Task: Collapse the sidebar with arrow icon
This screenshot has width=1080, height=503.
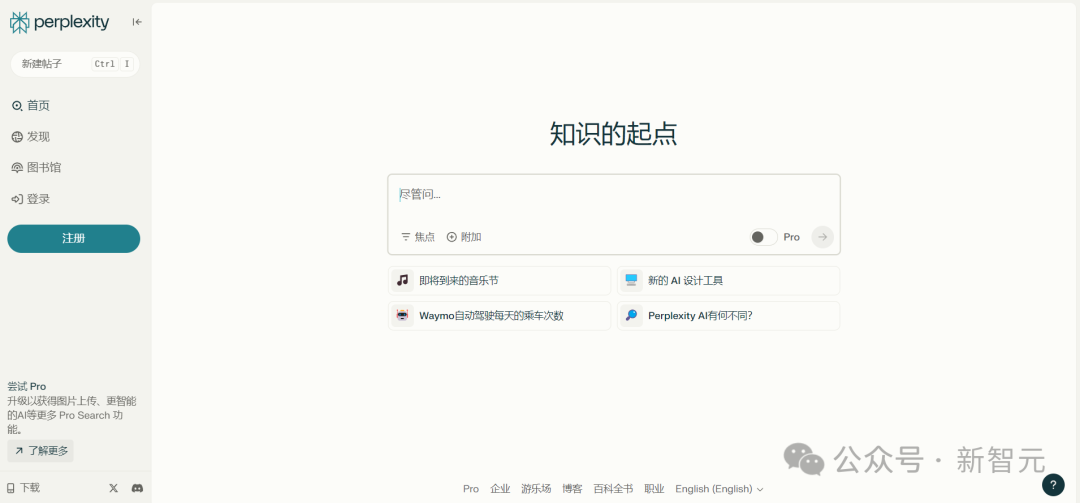Action: (137, 22)
